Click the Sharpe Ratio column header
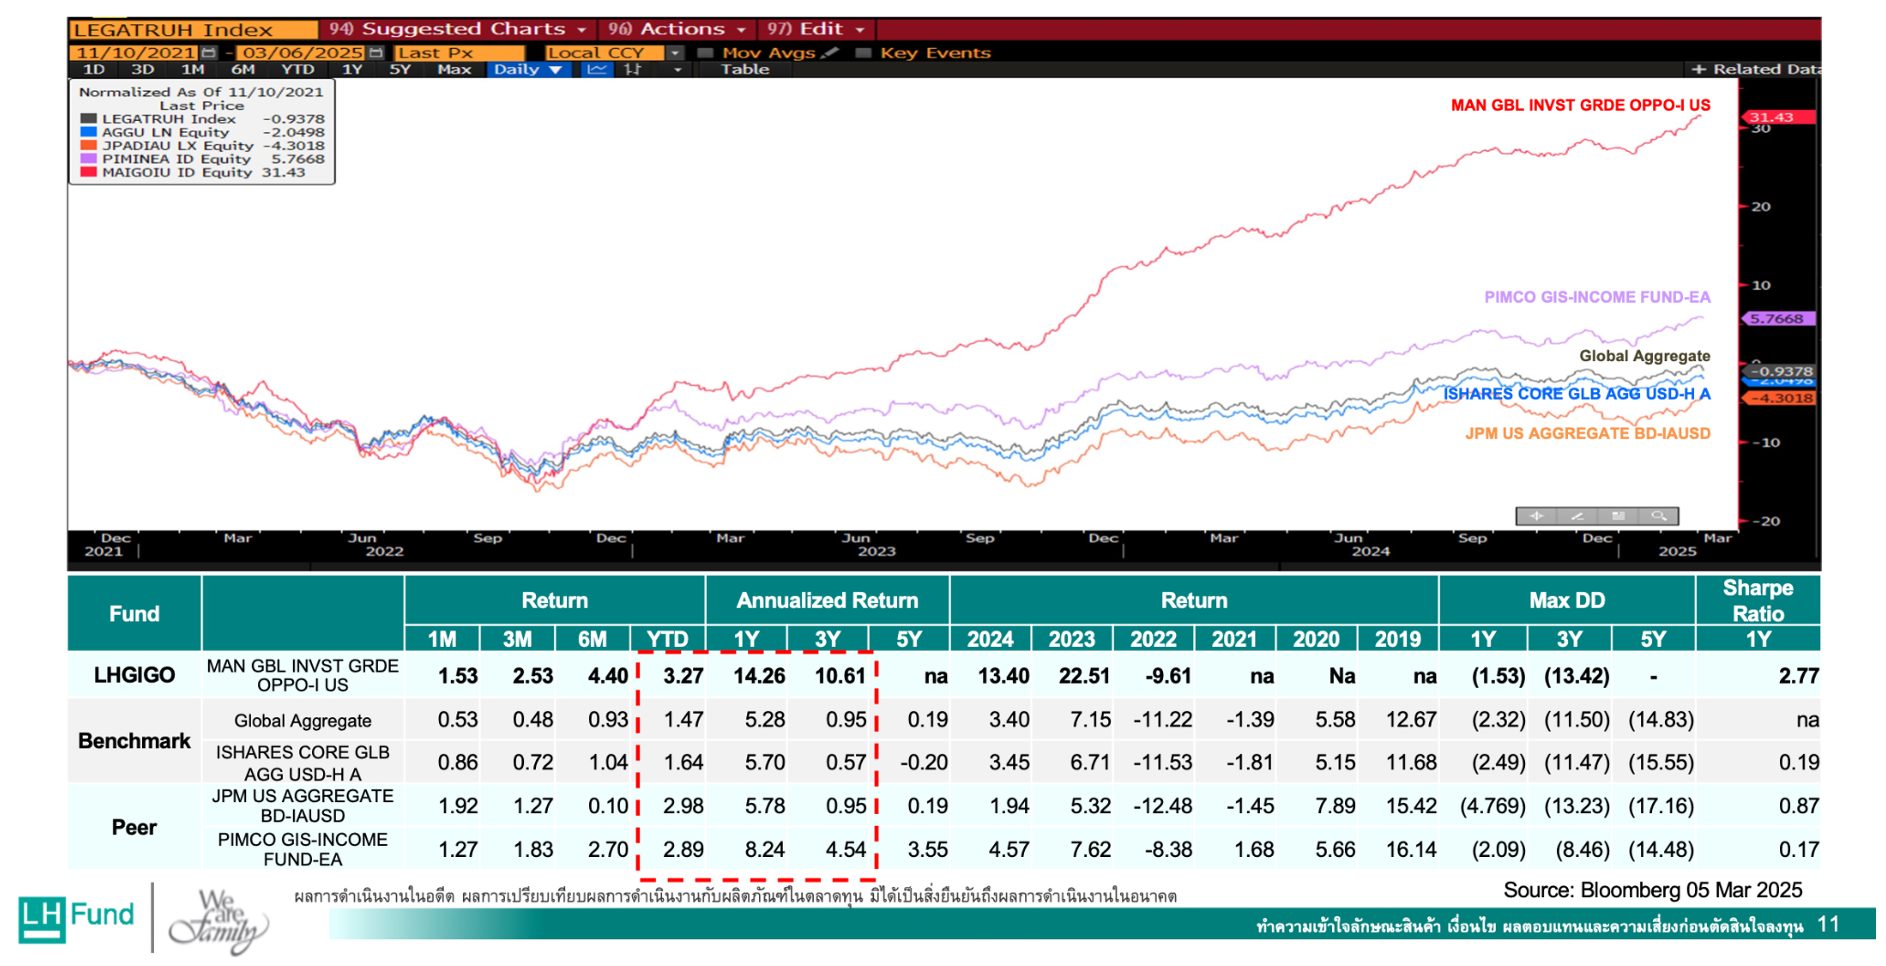Image resolution: width=1886 pixels, height=966 pixels. point(1757,601)
